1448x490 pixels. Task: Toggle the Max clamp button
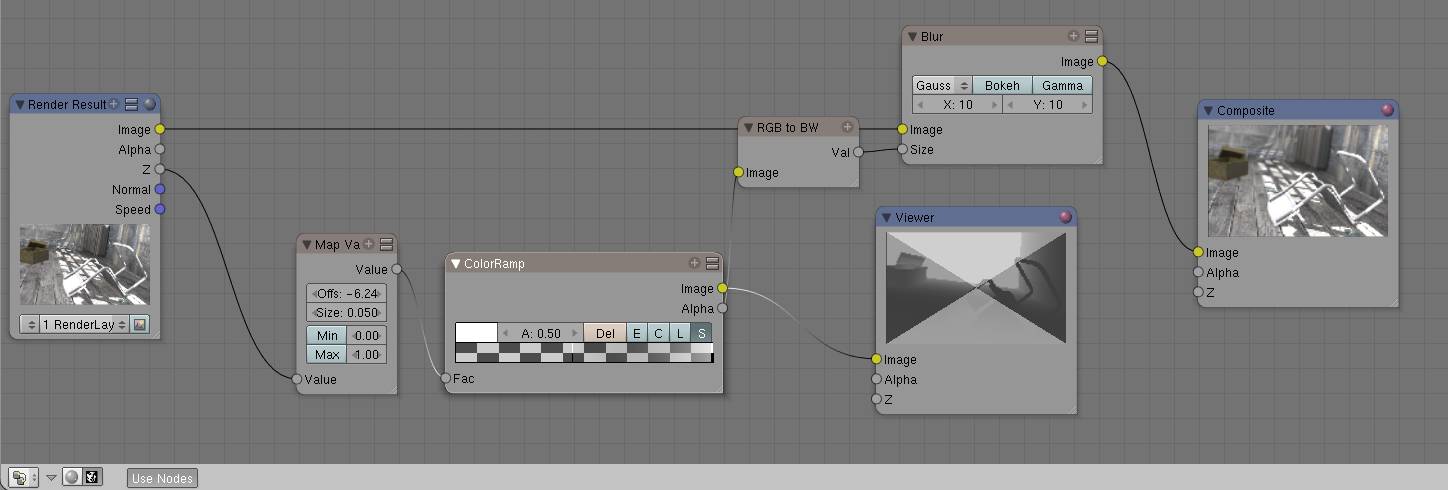tap(326, 355)
